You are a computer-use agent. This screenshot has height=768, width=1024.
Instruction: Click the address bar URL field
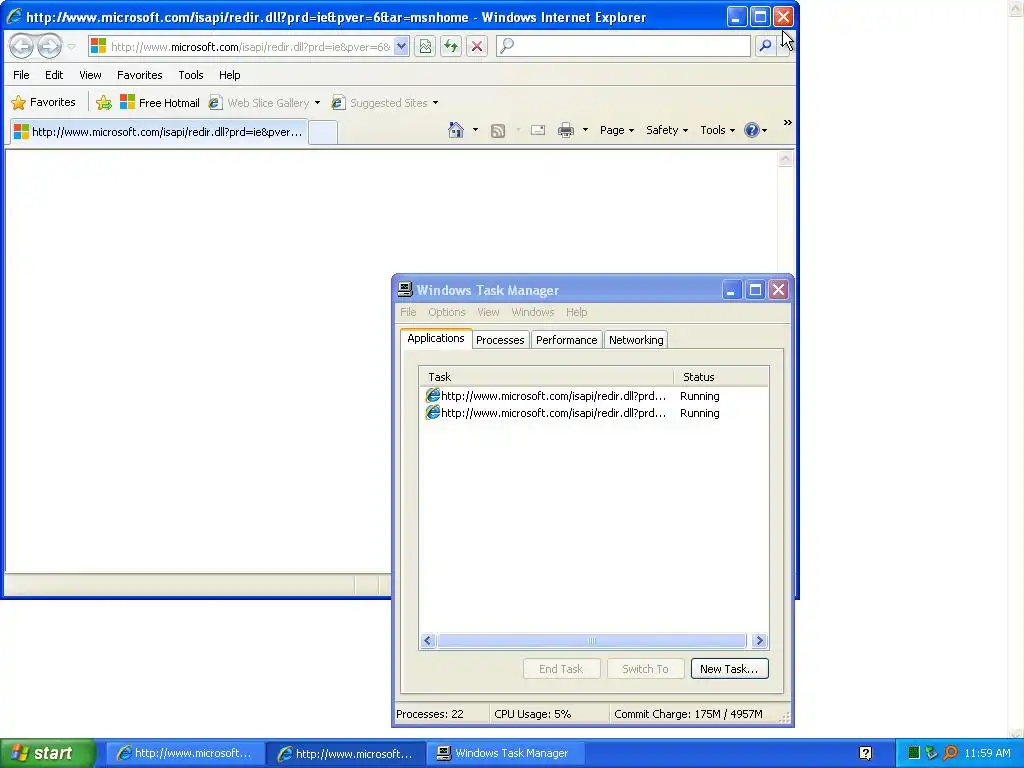pos(251,46)
